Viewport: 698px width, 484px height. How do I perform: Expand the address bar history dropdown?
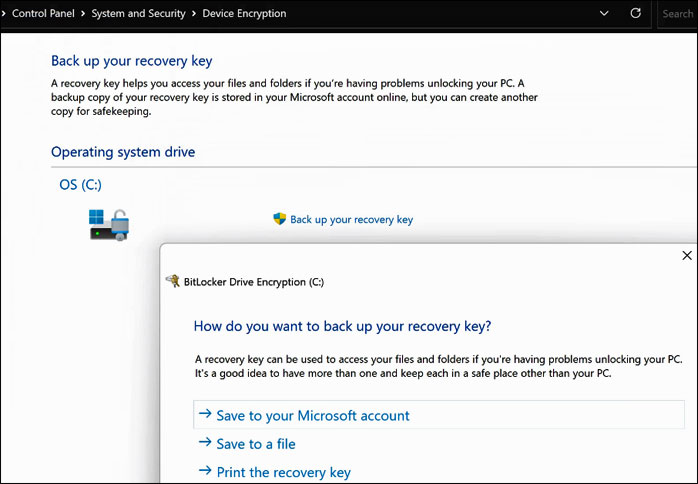click(x=604, y=13)
